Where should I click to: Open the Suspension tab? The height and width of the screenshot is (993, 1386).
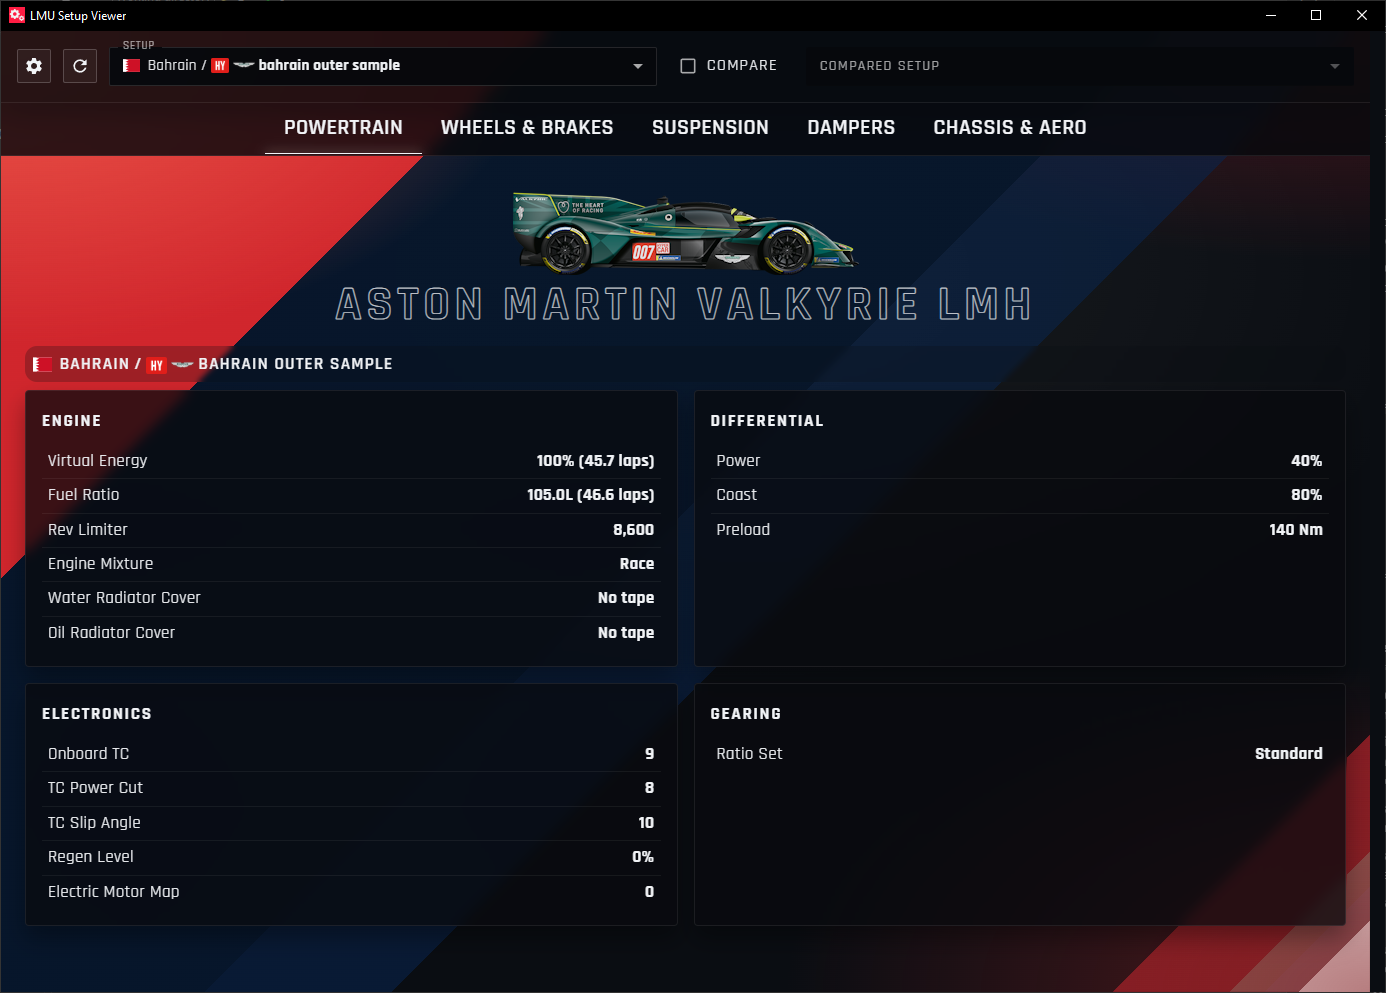pos(711,127)
